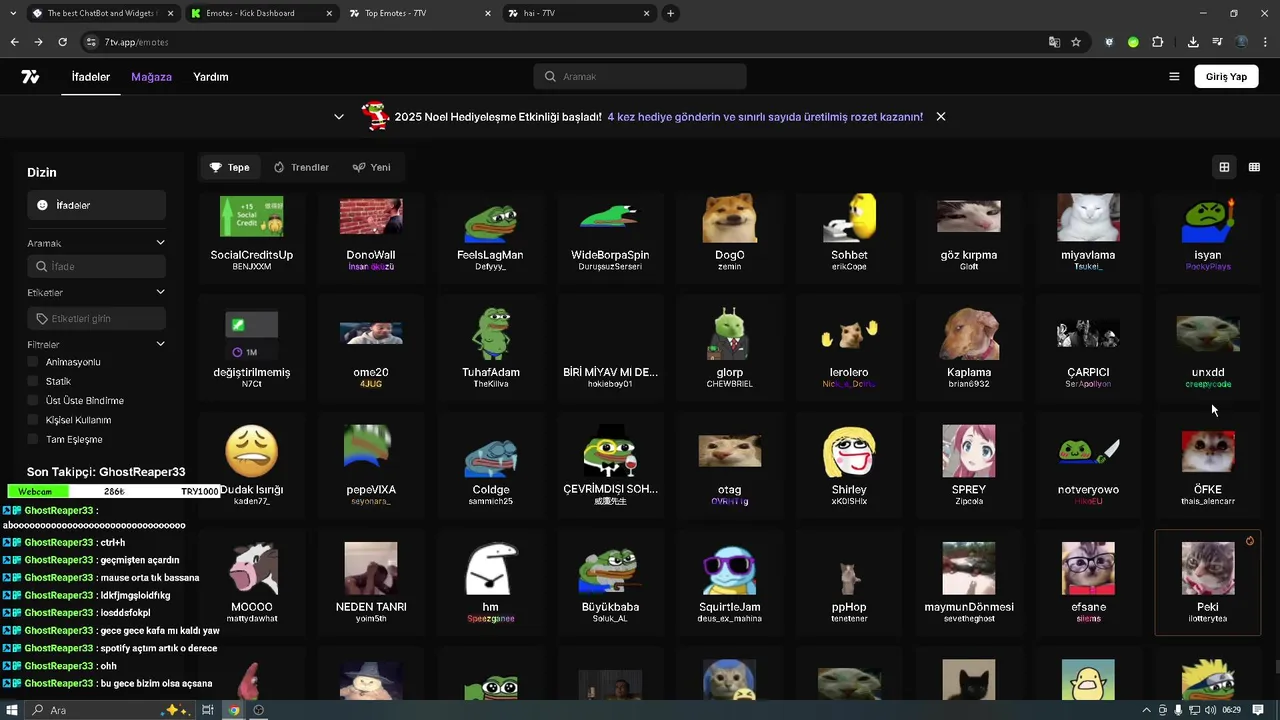Open the Peki emote card
This screenshot has height=720, width=1280.
pos(1208,583)
